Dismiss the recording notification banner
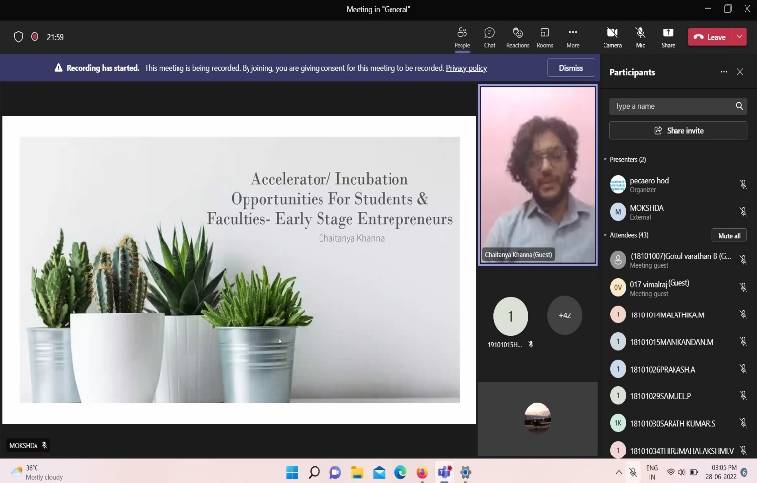The image size is (757, 483). (x=571, y=68)
